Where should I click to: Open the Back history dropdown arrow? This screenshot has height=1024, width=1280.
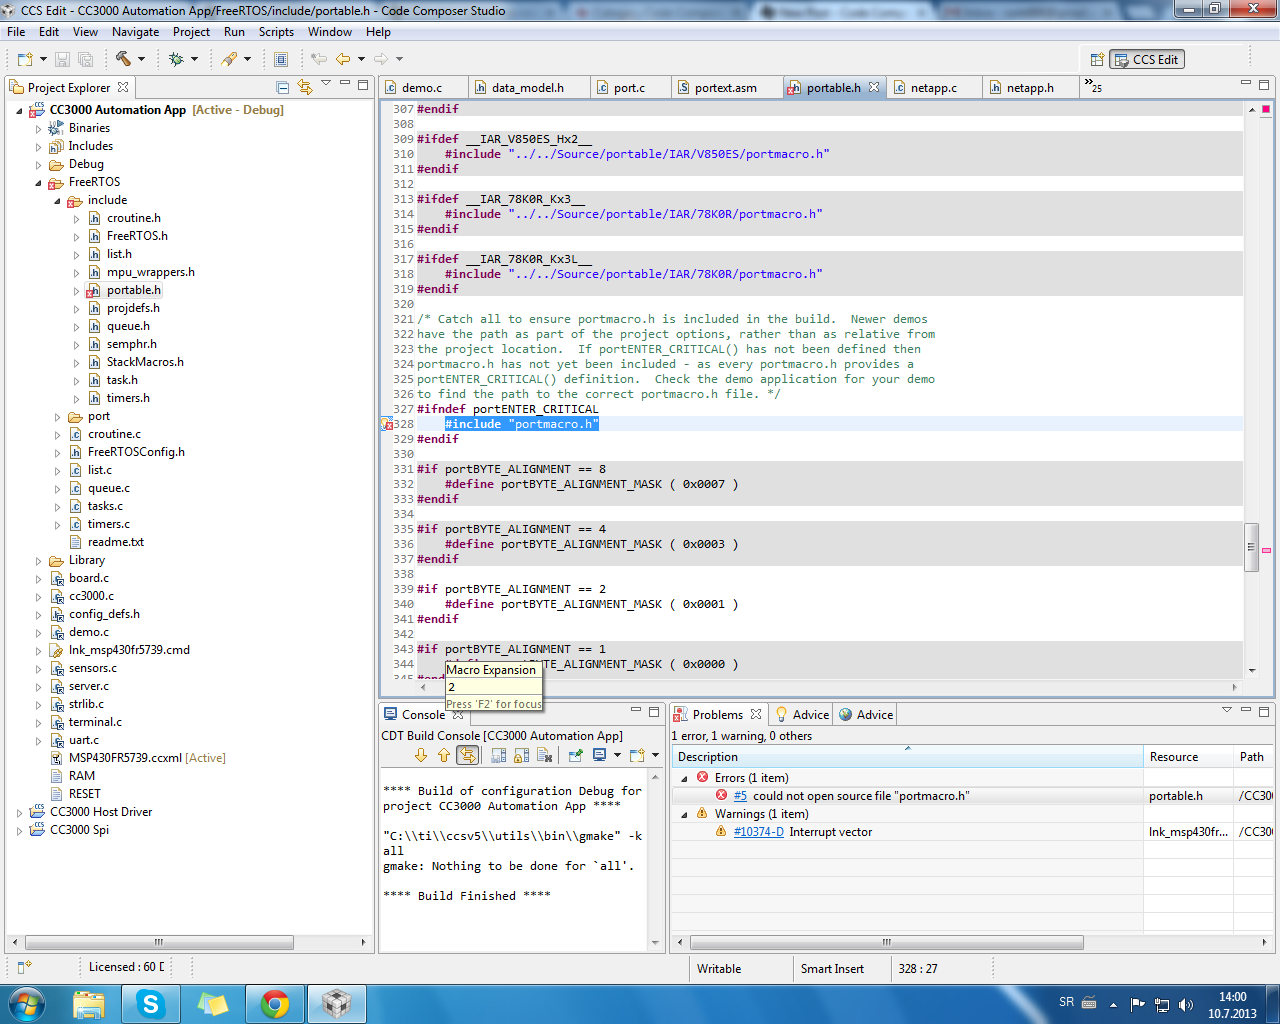point(361,60)
